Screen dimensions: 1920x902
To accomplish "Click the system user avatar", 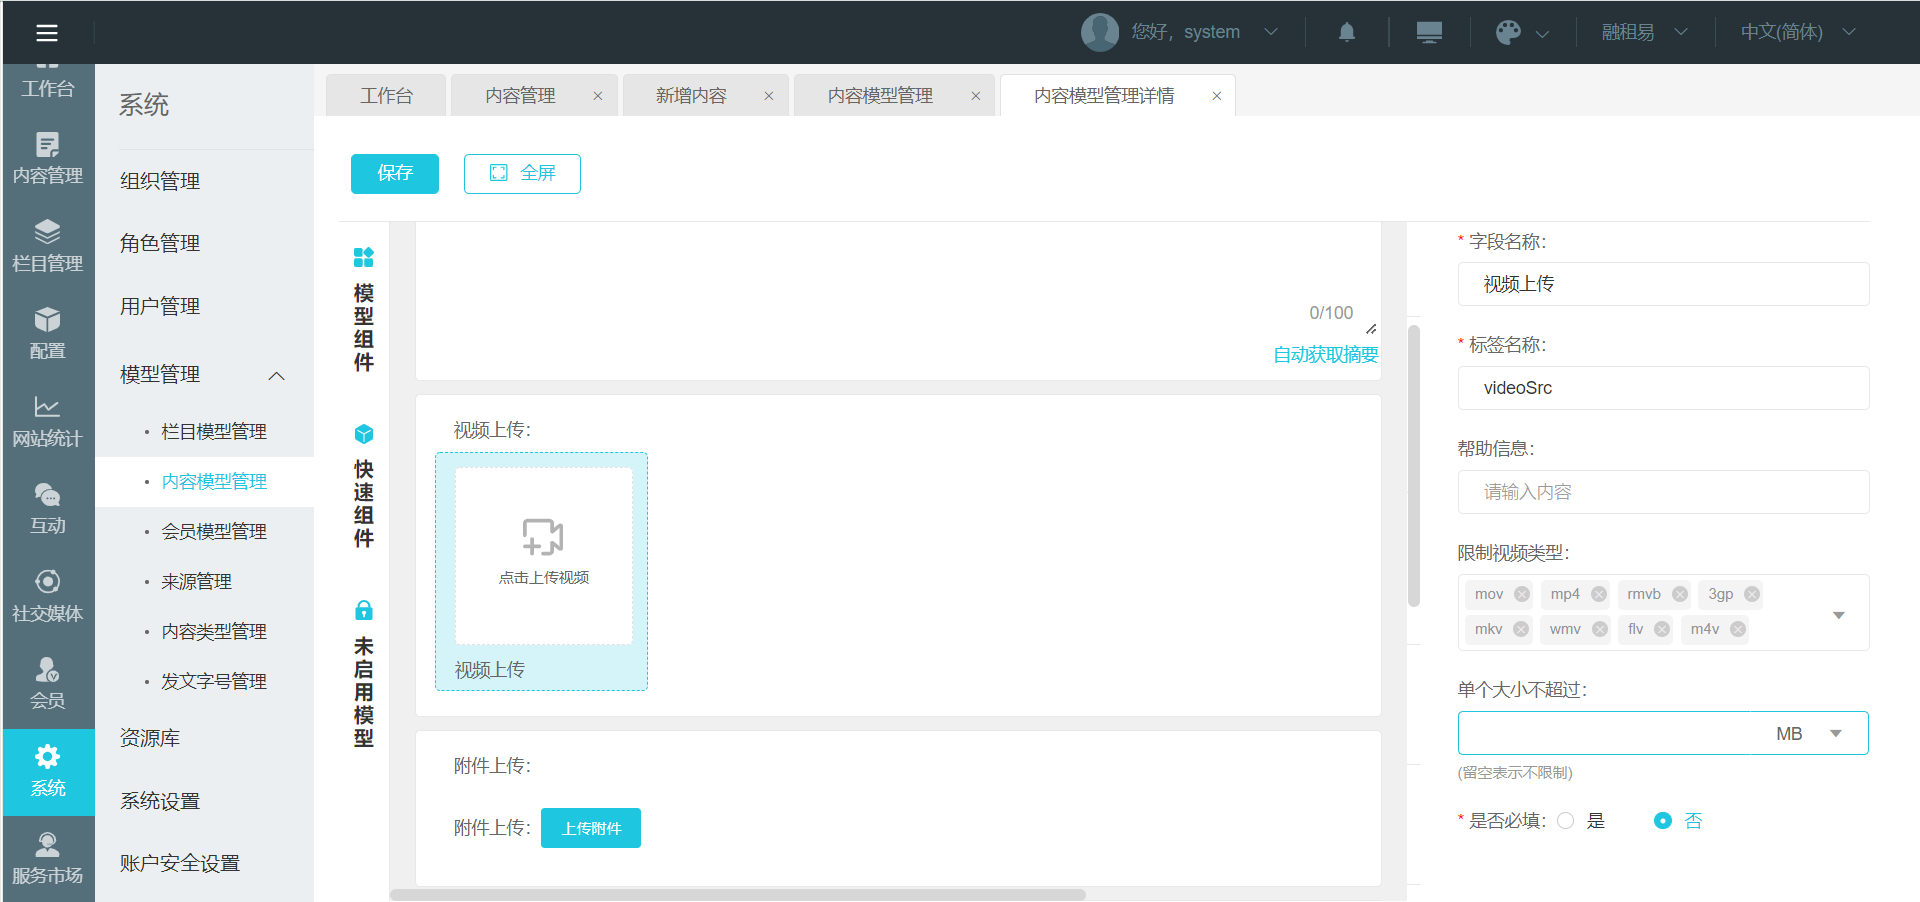I will [x=1100, y=32].
